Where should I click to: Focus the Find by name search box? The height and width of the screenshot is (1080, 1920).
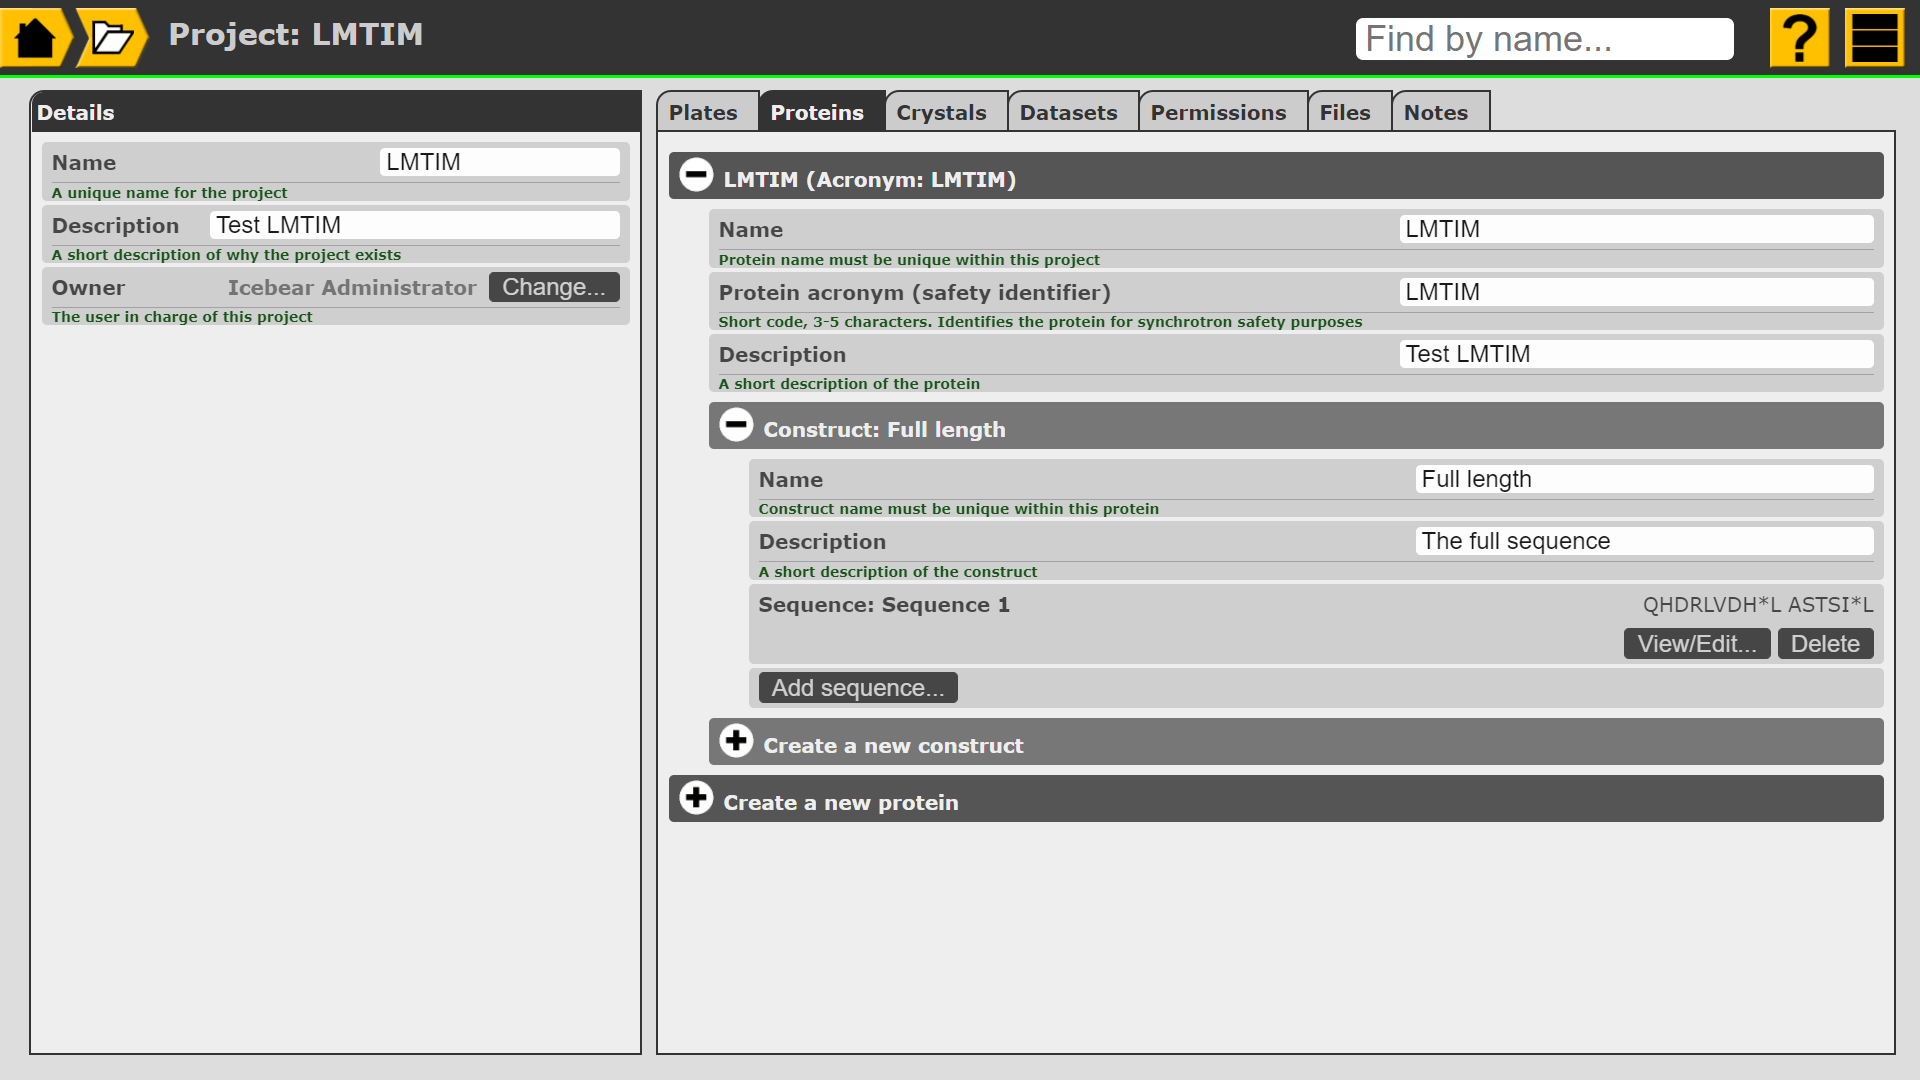[1543, 39]
